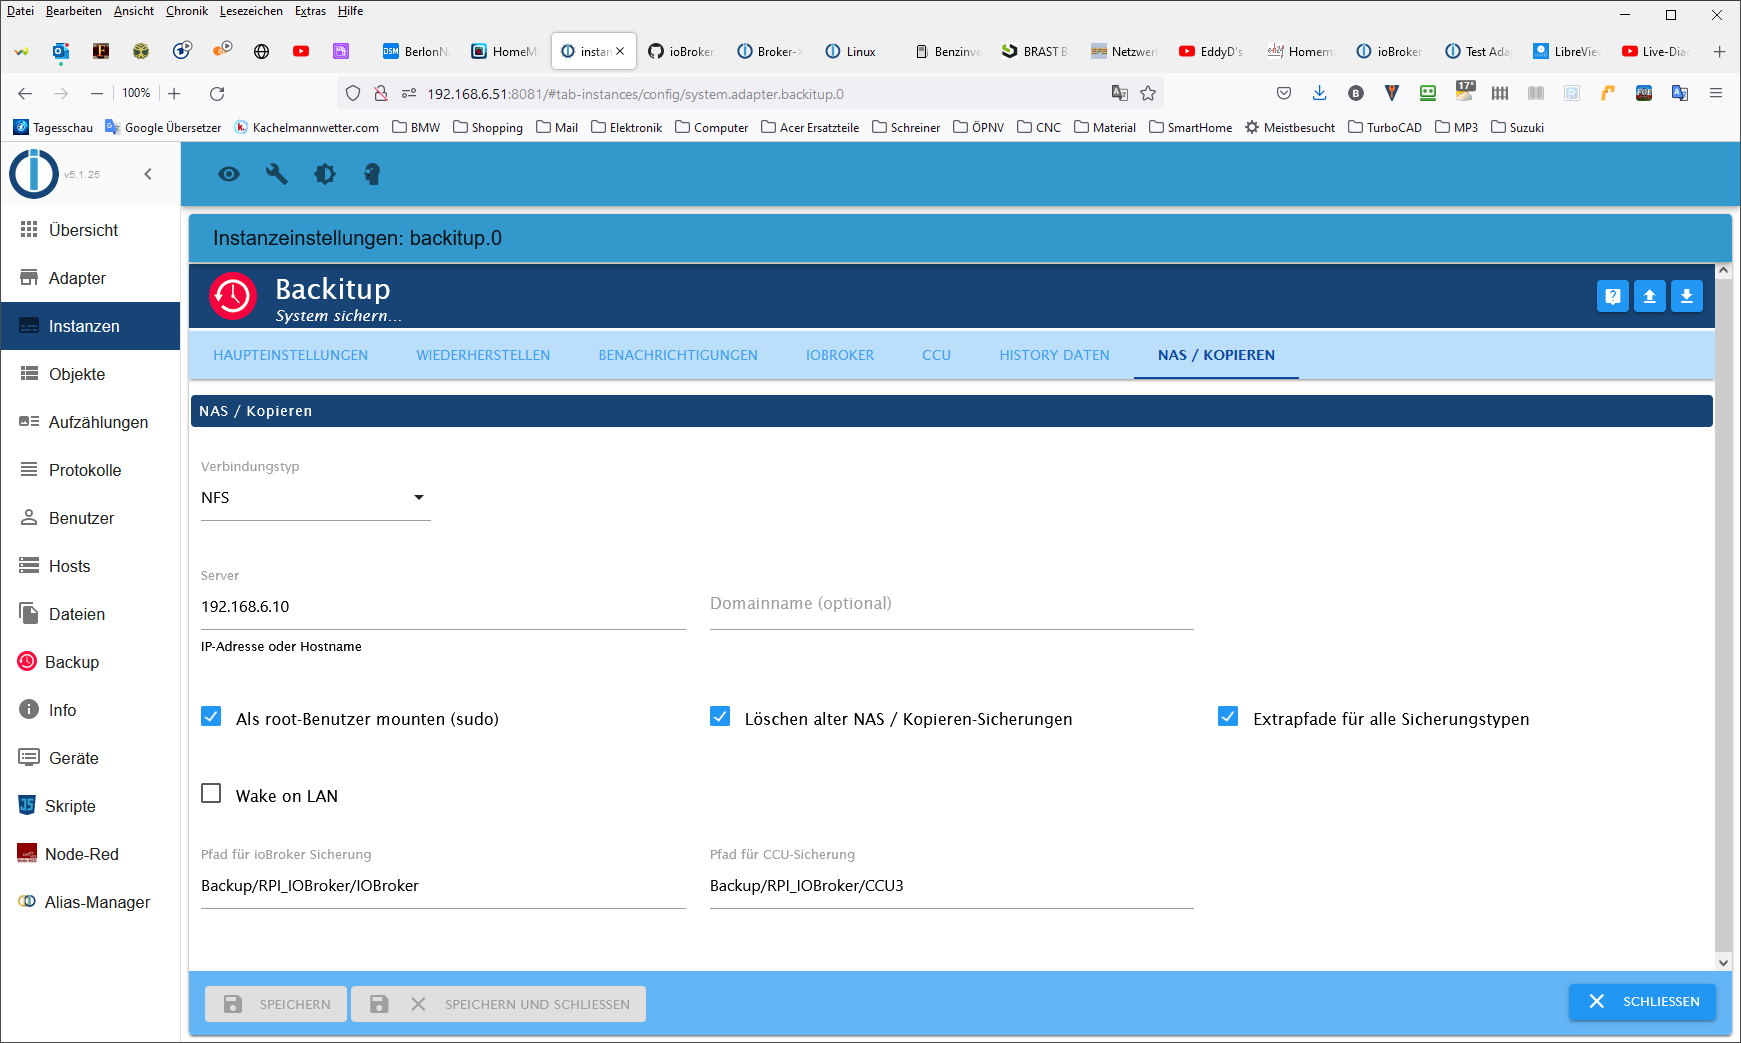Open Node-Red in the sidebar
1741x1043 pixels.
[90, 854]
